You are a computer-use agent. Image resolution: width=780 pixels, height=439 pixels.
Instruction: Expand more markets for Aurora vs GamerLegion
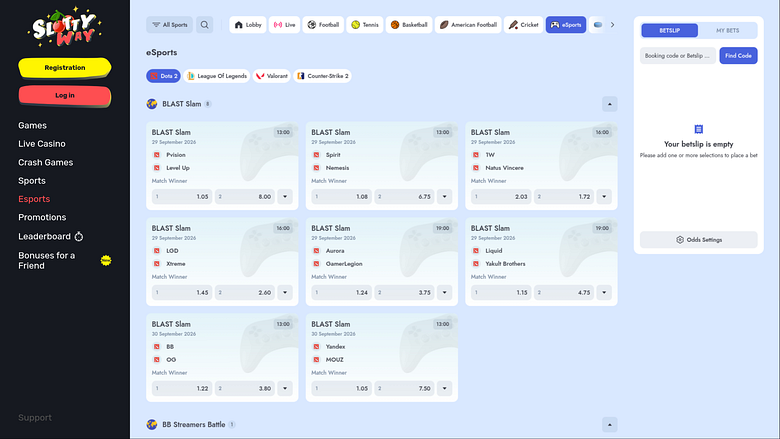point(445,293)
